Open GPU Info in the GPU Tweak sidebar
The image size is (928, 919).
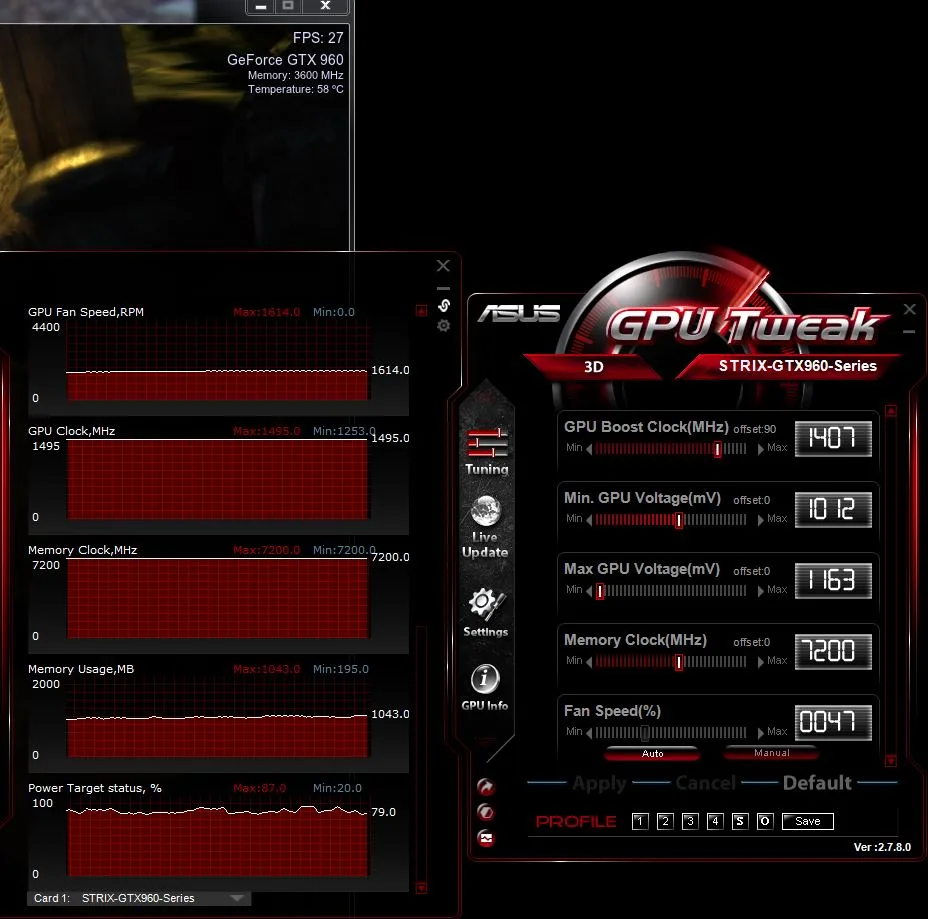point(485,688)
